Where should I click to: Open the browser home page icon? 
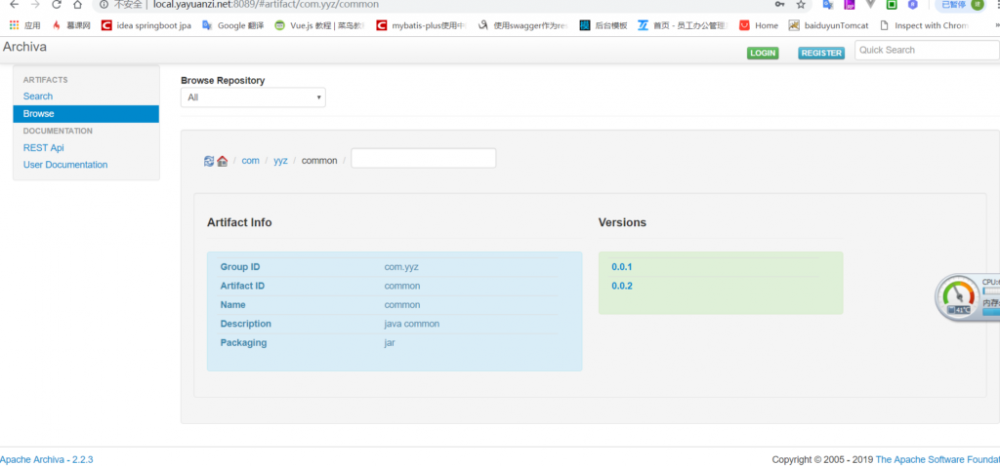click(77, 4)
